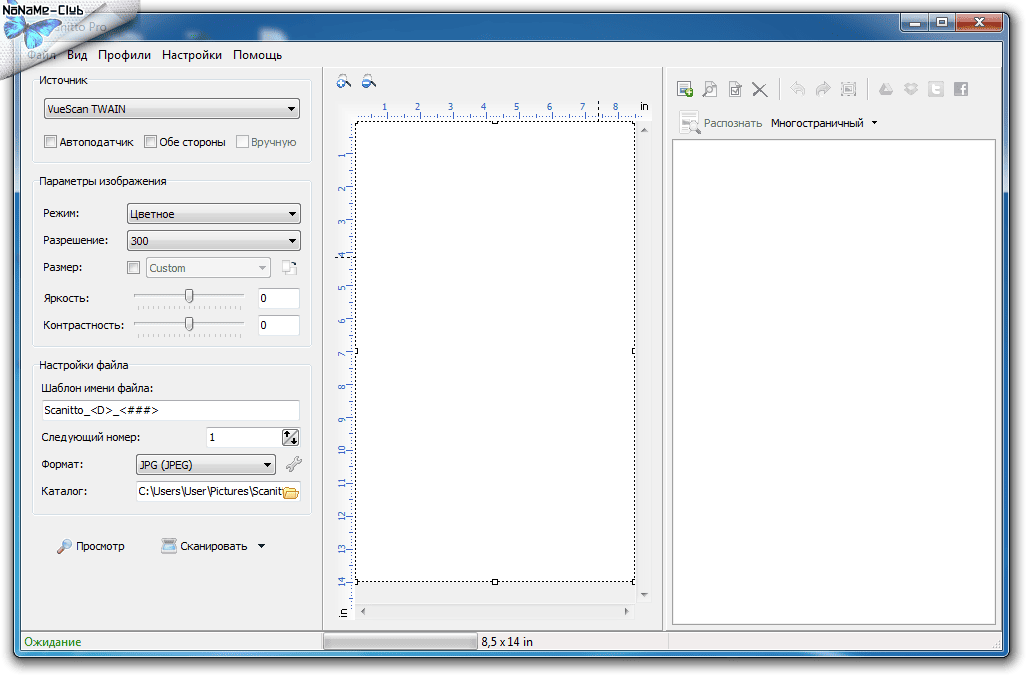Open the format settings wrench icon
This screenshot has width=1027, height=677.
(x=293, y=464)
